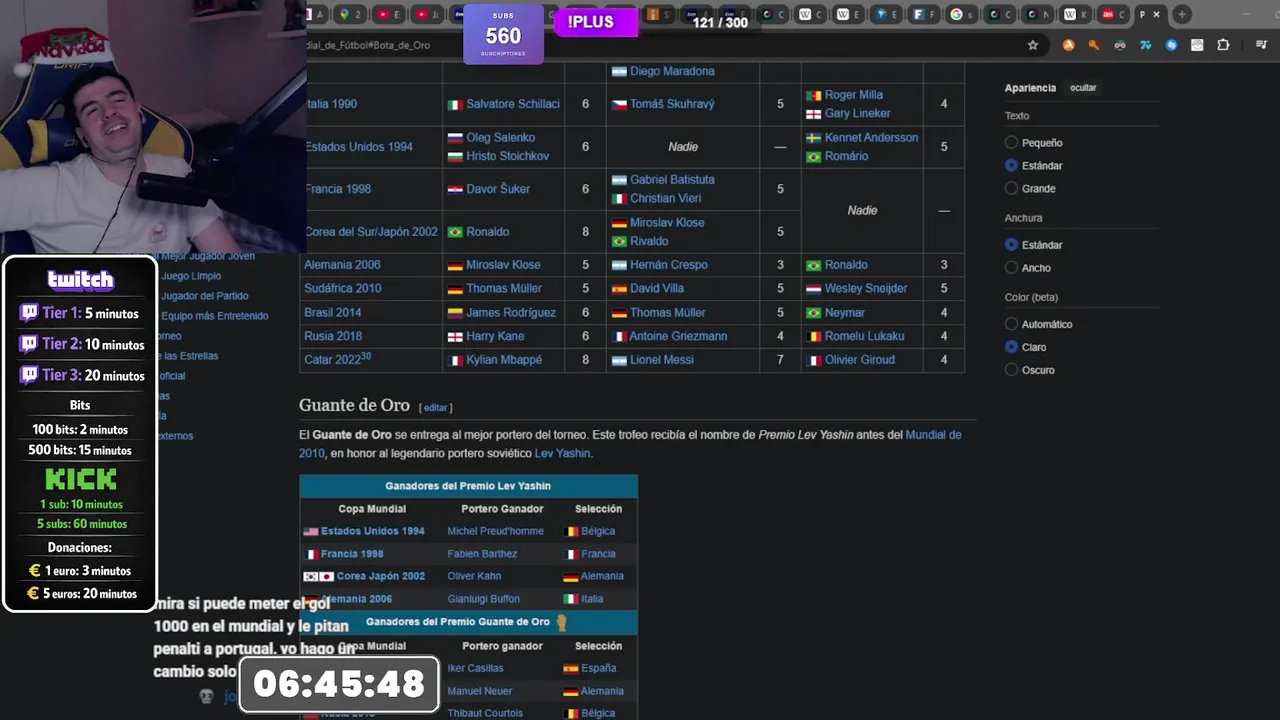Click the Italian flag beside Christian Vieri
1280x720 pixels.
[619, 199]
